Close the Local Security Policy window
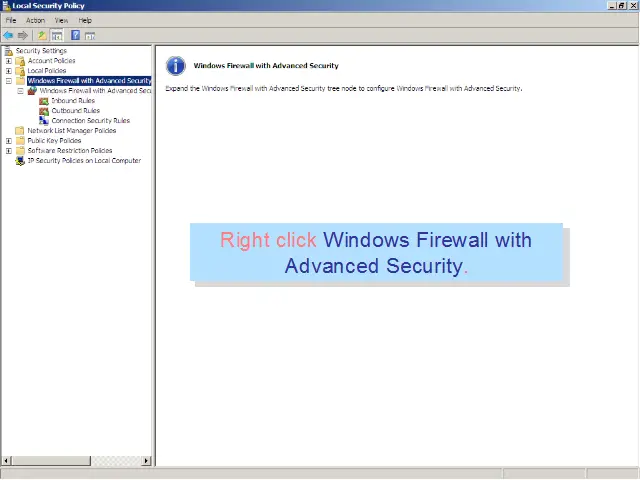This screenshot has width=640, height=480. coord(633,6)
